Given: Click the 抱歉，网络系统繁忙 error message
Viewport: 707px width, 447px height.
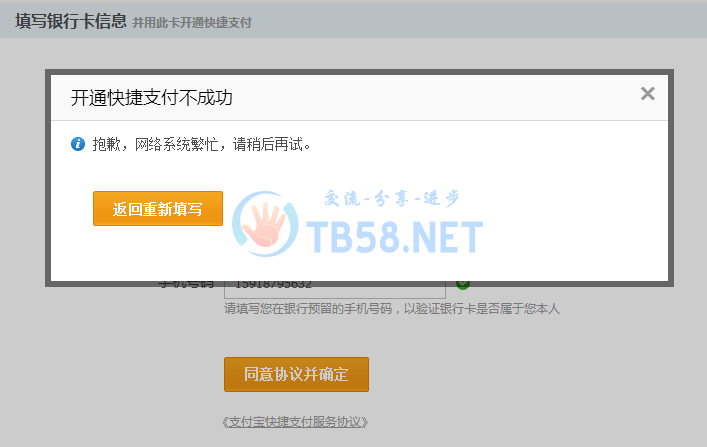Looking at the screenshot, I should click(x=201, y=144).
